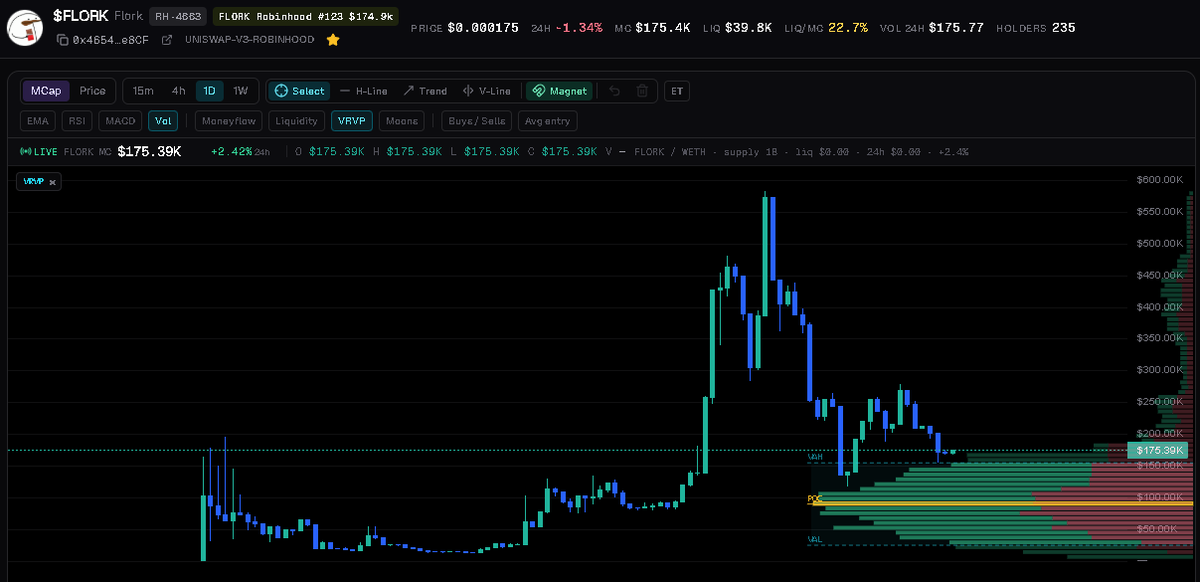The width and height of the screenshot is (1200, 582).
Task: Open the FLORK Robinhood #123 rank badge
Action: (x=306, y=17)
